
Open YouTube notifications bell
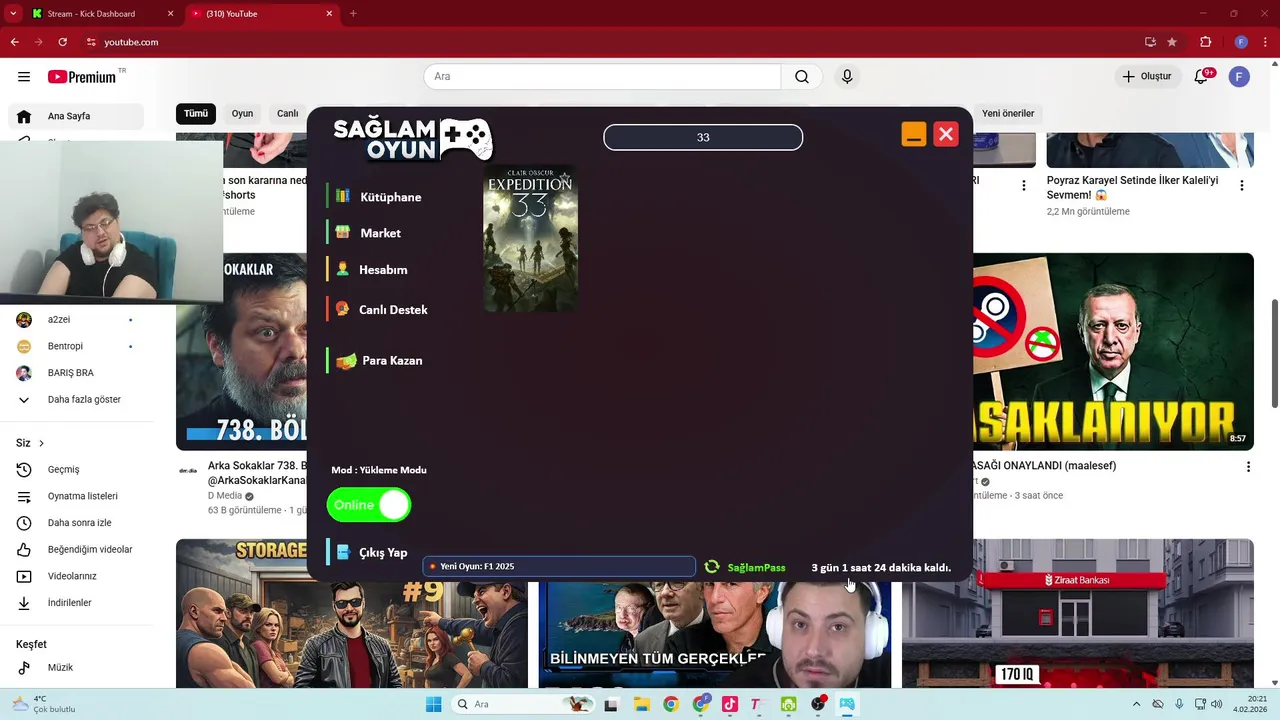pyautogui.click(x=1202, y=76)
